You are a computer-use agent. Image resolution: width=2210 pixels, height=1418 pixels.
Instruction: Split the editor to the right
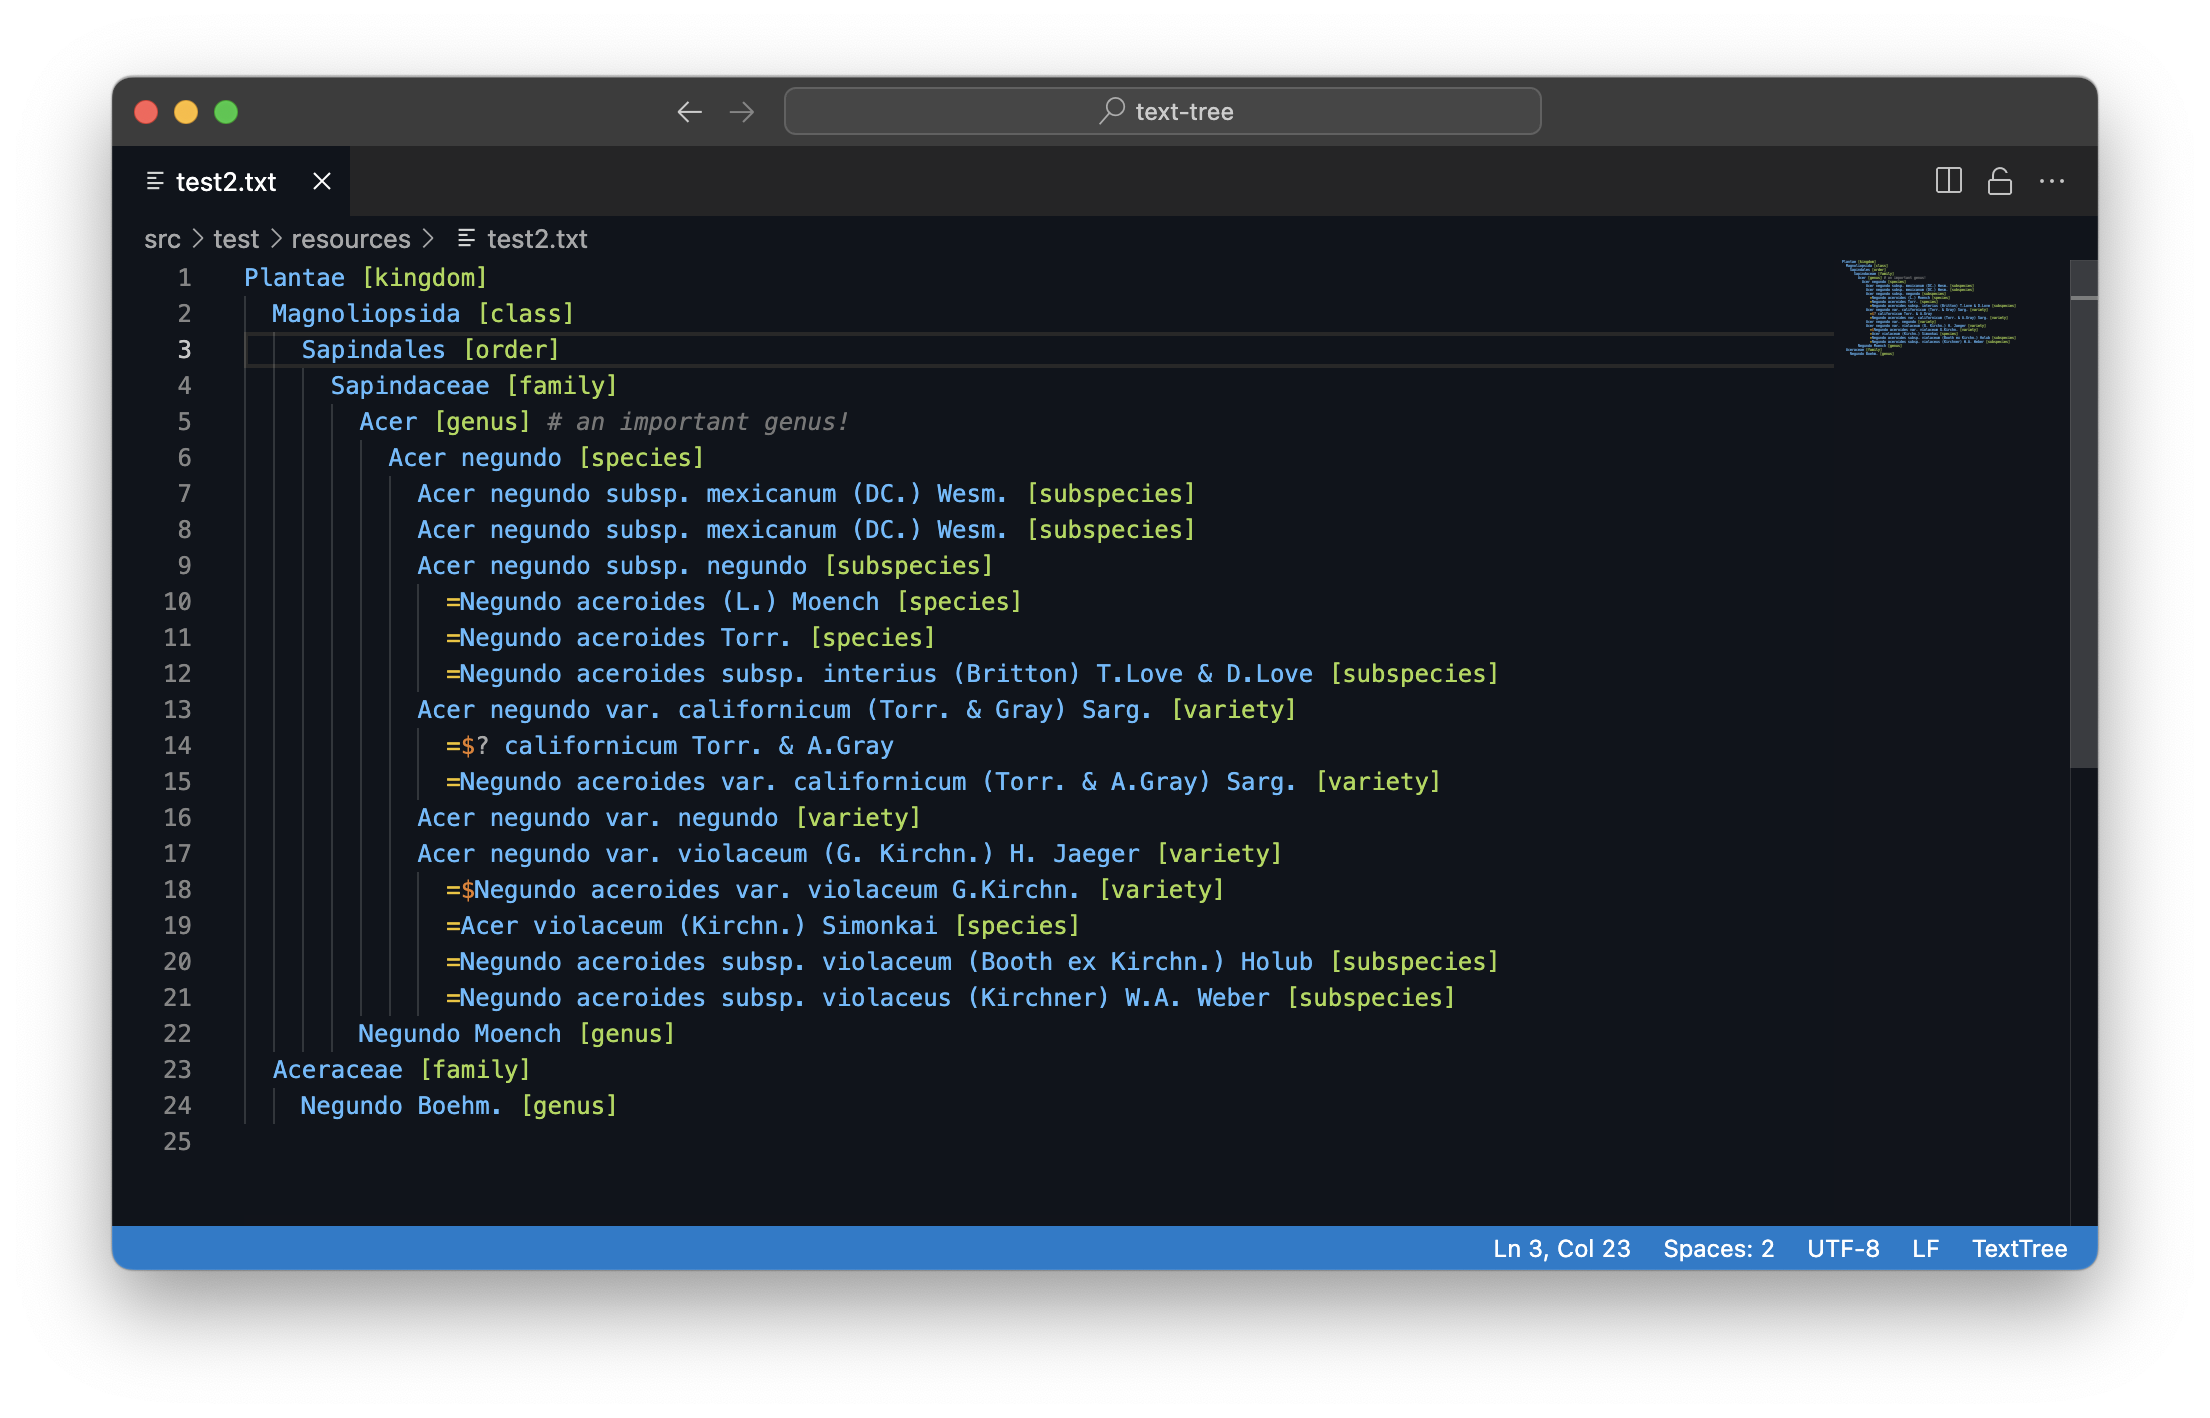[x=1948, y=181]
